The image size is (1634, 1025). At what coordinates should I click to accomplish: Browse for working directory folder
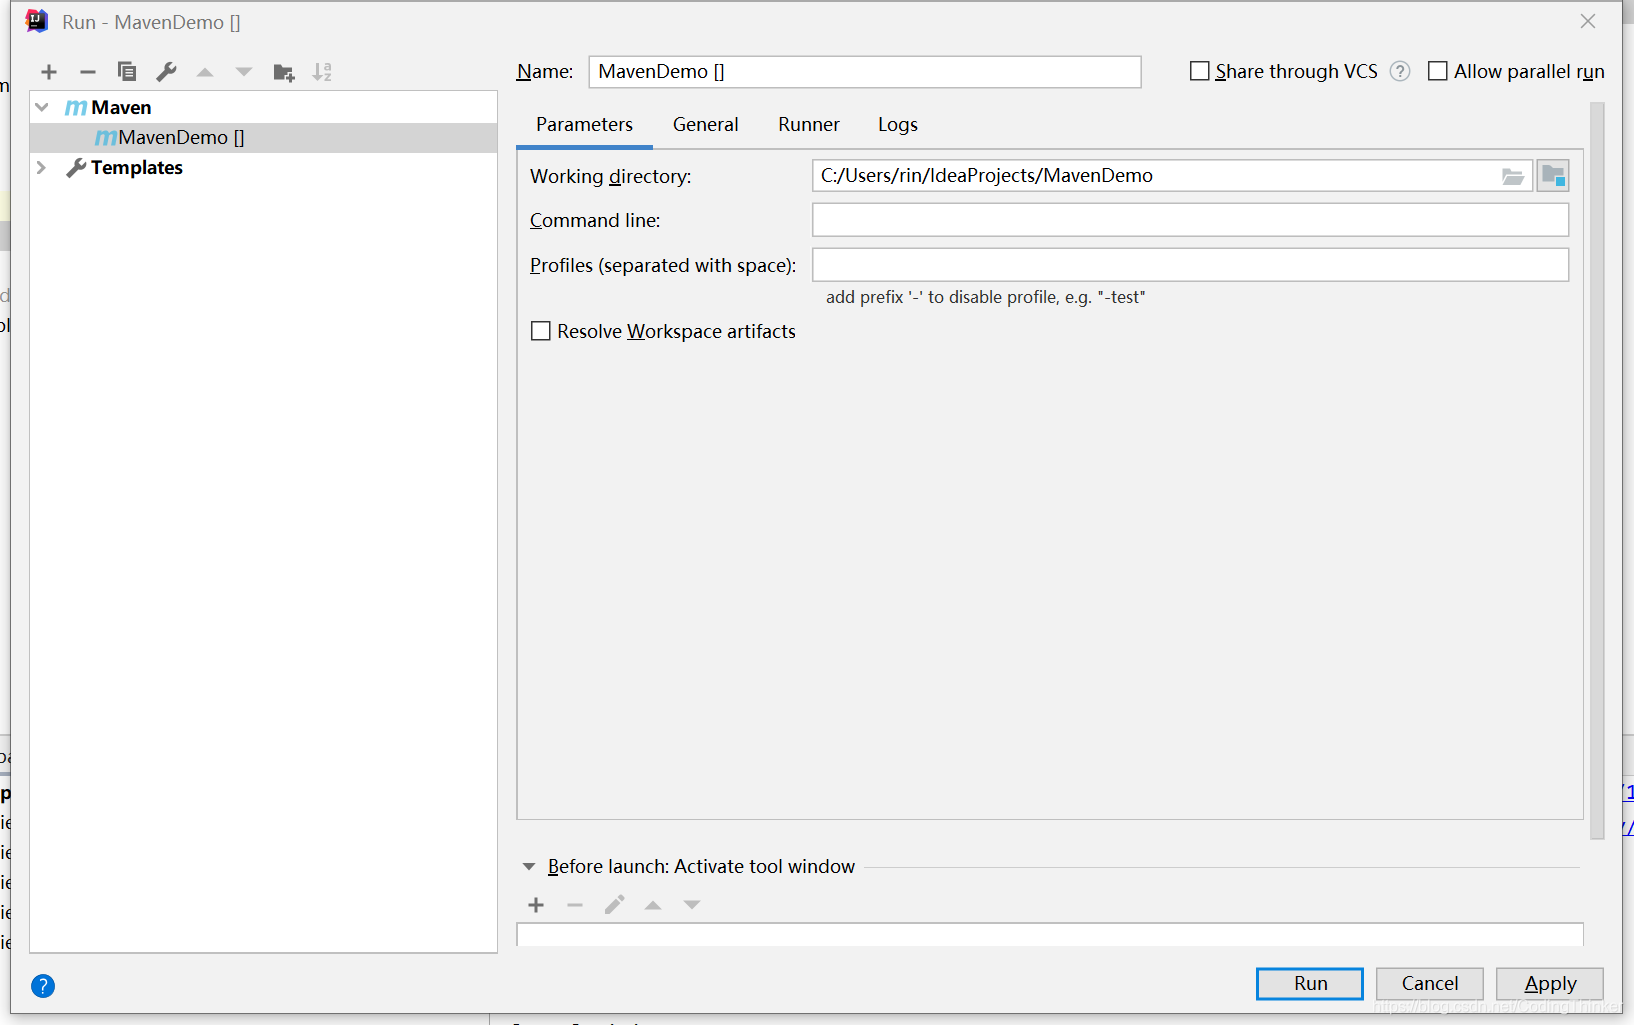coord(1513,176)
